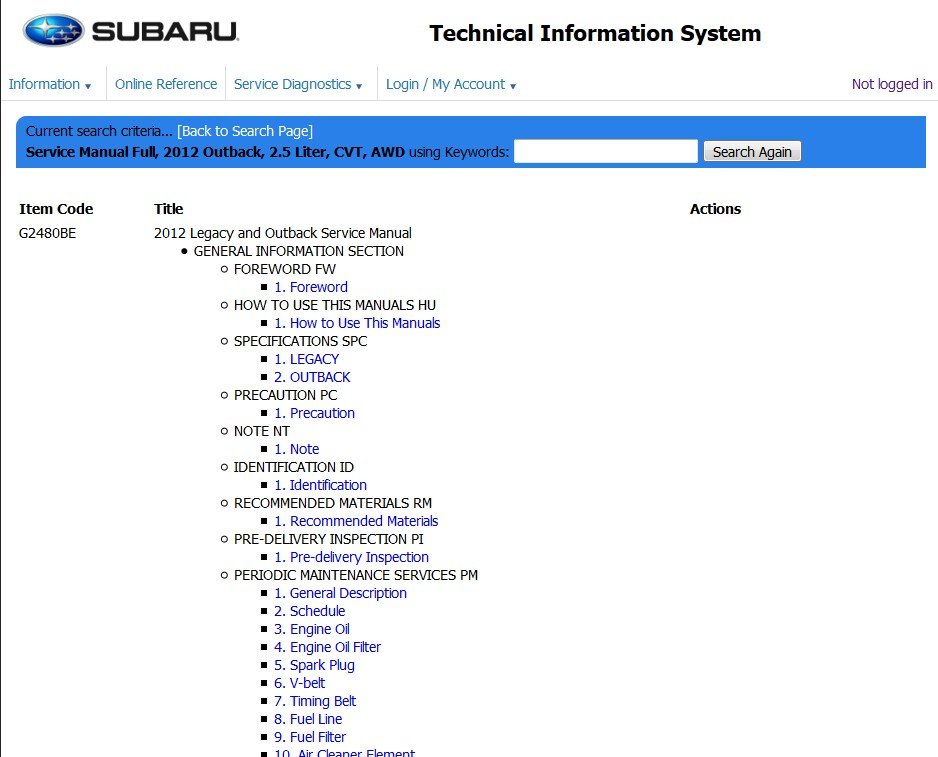Click the Search Again button
This screenshot has height=757, width=938.
pos(752,151)
